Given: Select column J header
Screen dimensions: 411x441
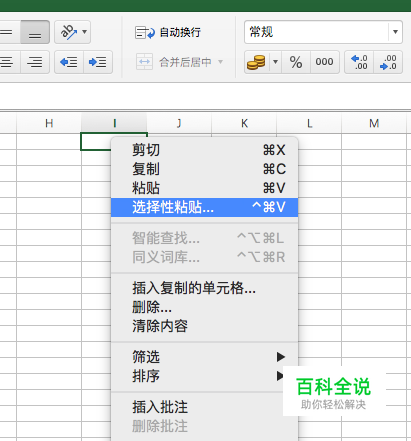Looking at the screenshot, I should (179, 123).
